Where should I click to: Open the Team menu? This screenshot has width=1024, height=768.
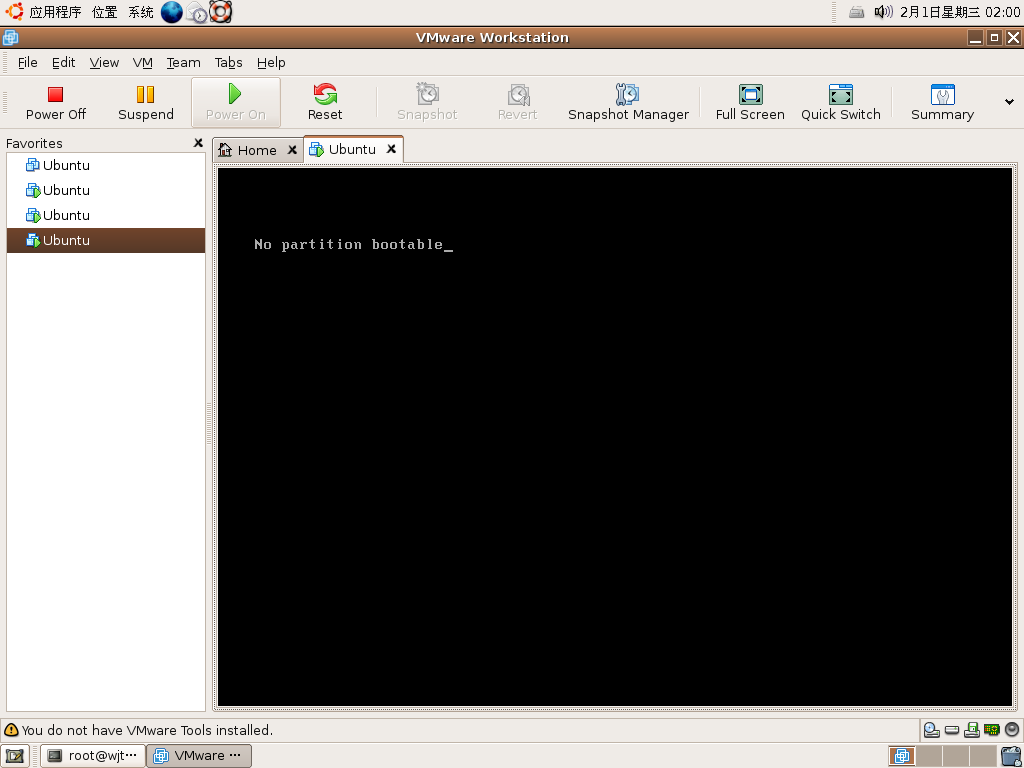pos(184,63)
